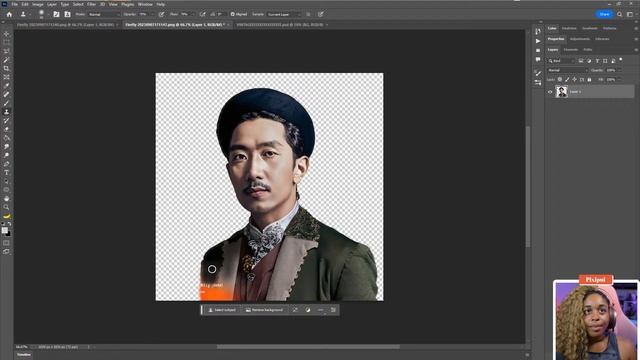Click the horizontal canvas scrollbar

click(308, 347)
